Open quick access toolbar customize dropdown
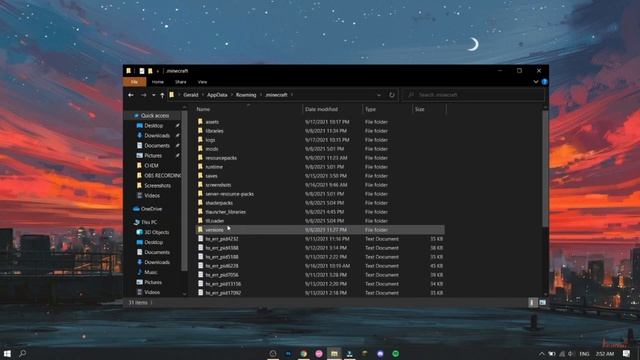This screenshot has height=360, width=640. (158, 71)
